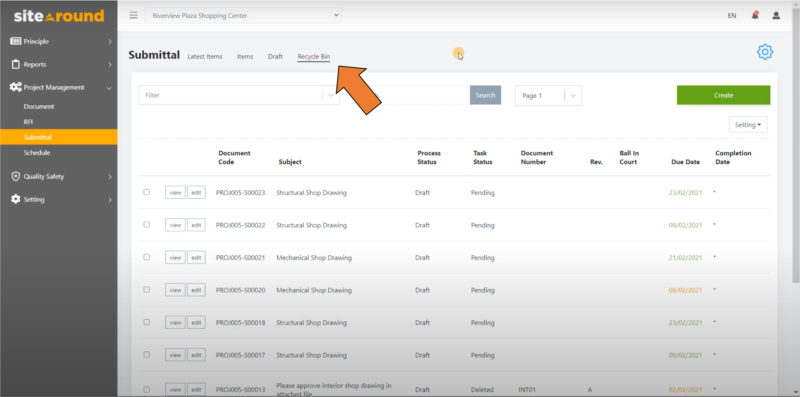Image resolution: width=800 pixels, height=397 pixels.
Task: Switch to the Recycle Bin tab
Action: click(x=314, y=57)
